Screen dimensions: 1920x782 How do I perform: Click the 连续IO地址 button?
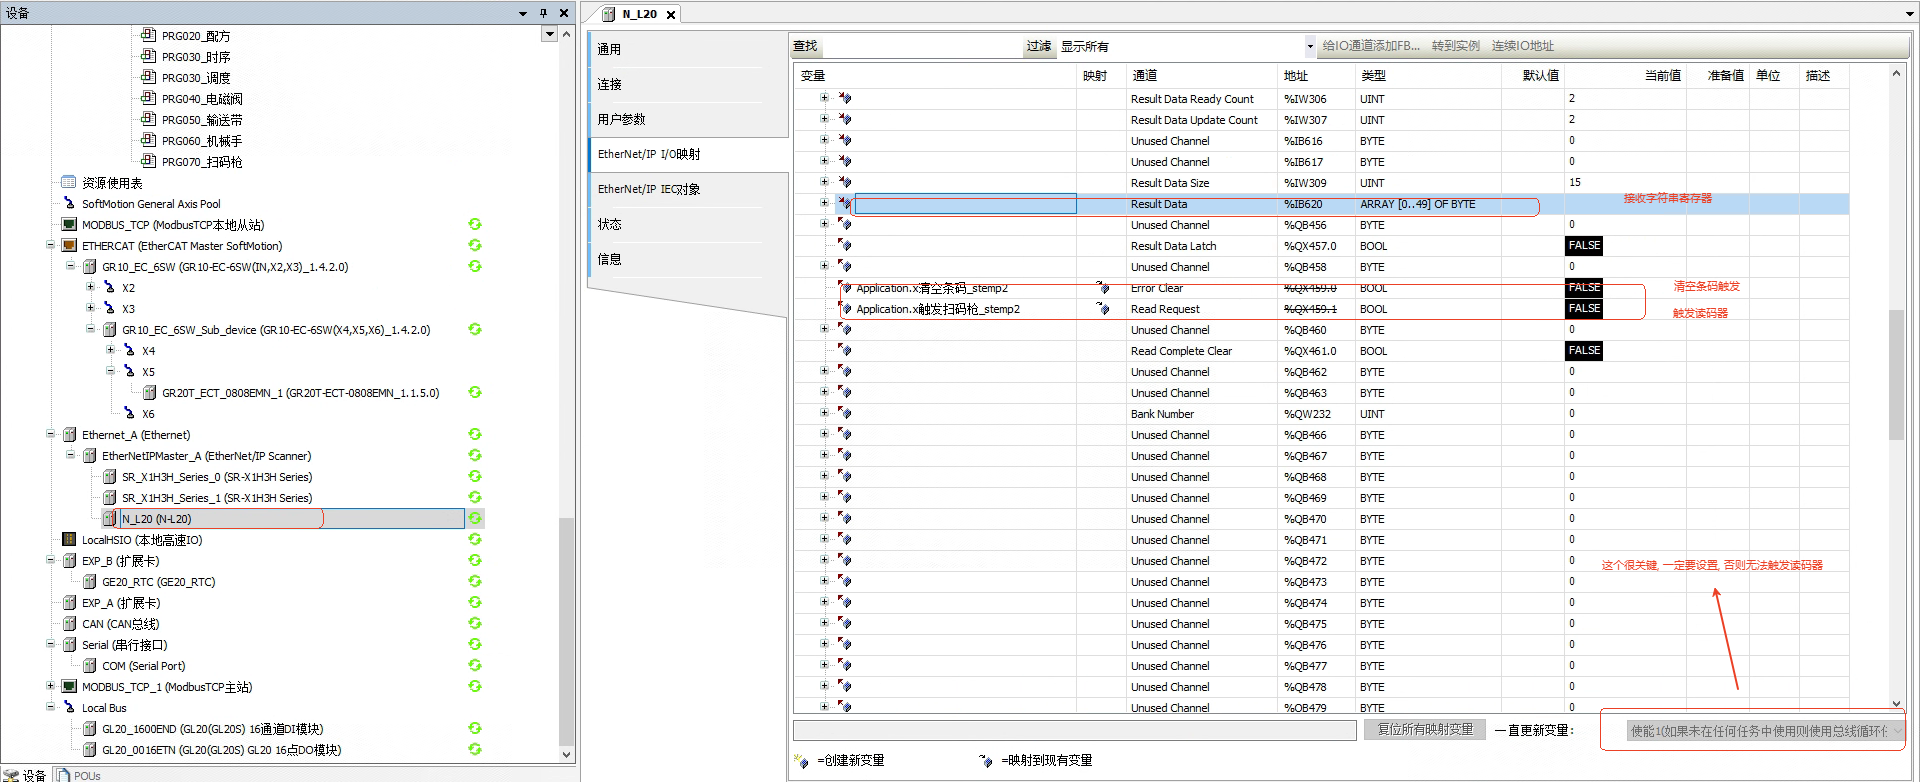(x=1522, y=46)
